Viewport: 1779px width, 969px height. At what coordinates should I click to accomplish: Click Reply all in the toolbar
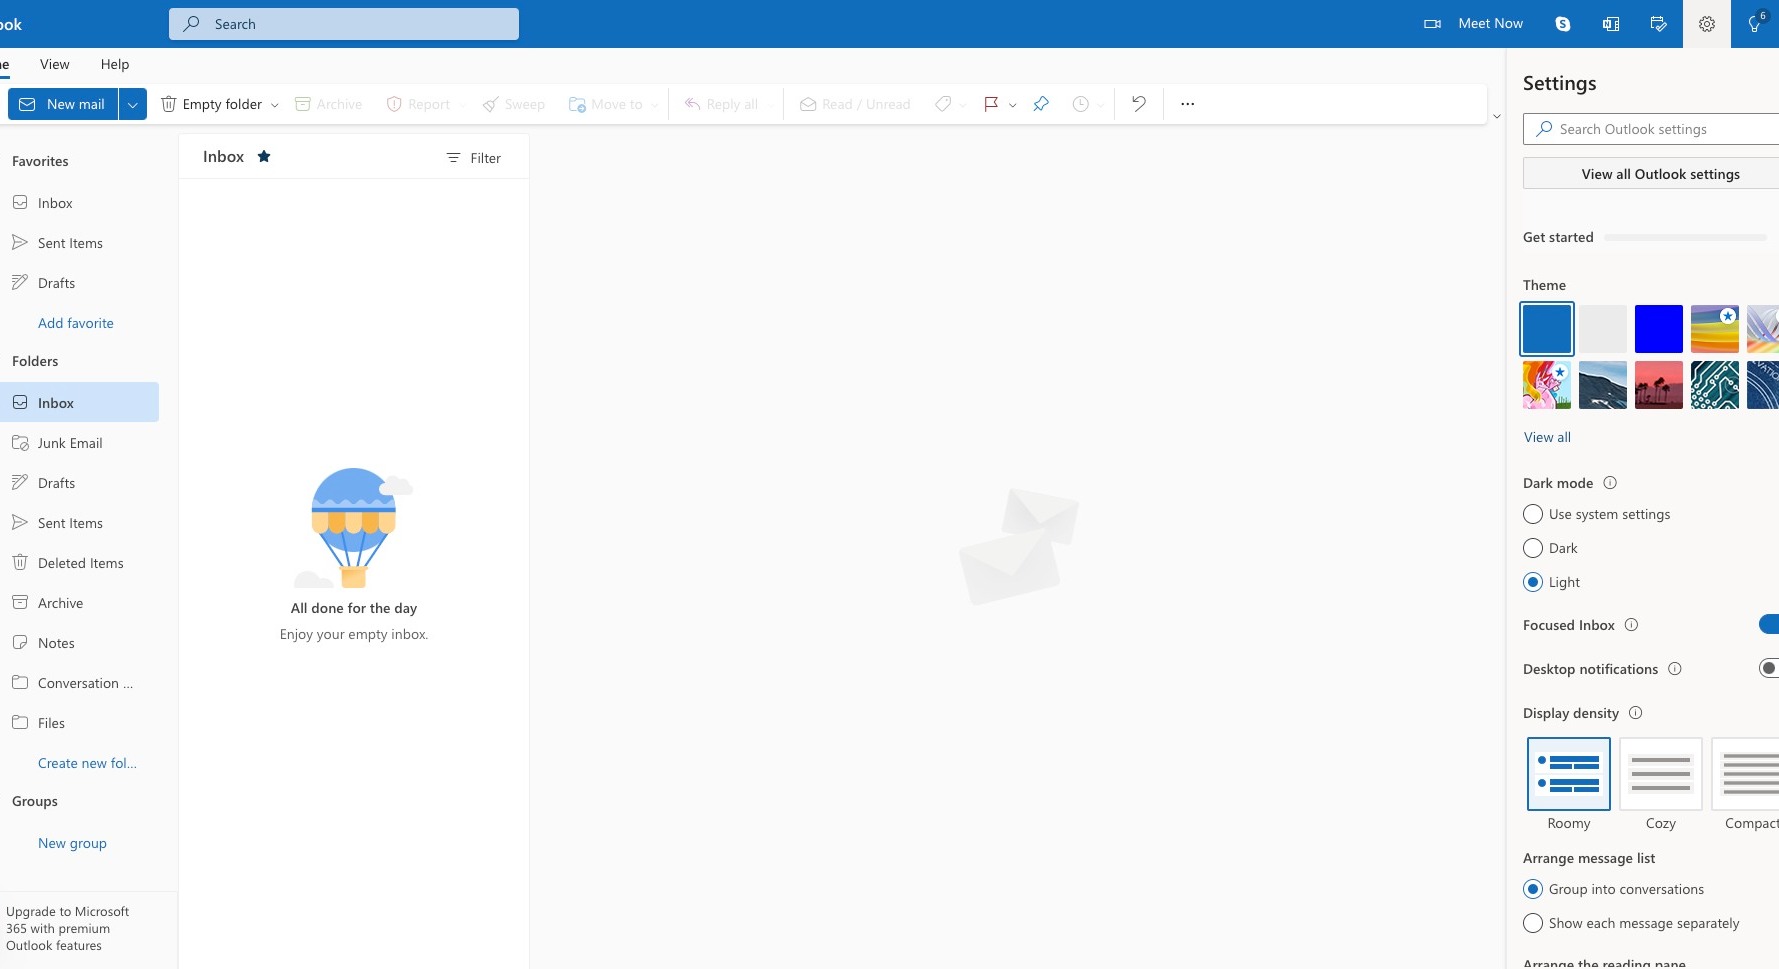pyautogui.click(x=721, y=104)
